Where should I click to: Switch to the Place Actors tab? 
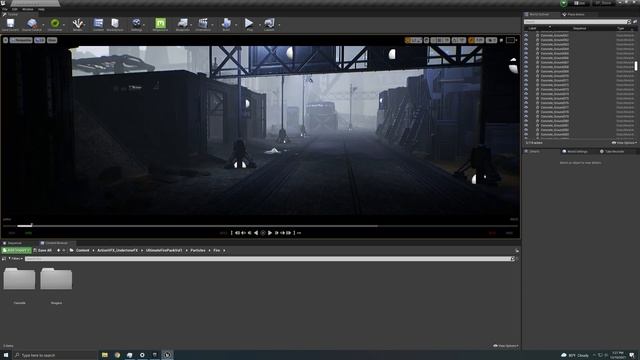pyautogui.click(x=576, y=14)
